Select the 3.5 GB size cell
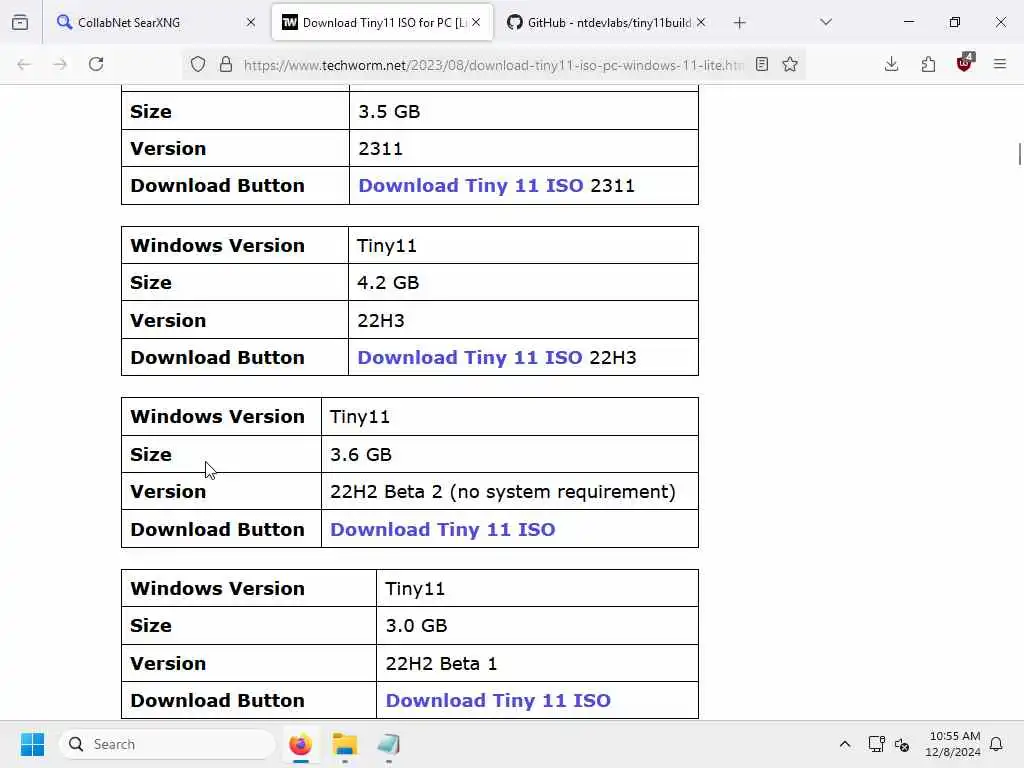Screen dimensions: 1024x768 pos(524,111)
